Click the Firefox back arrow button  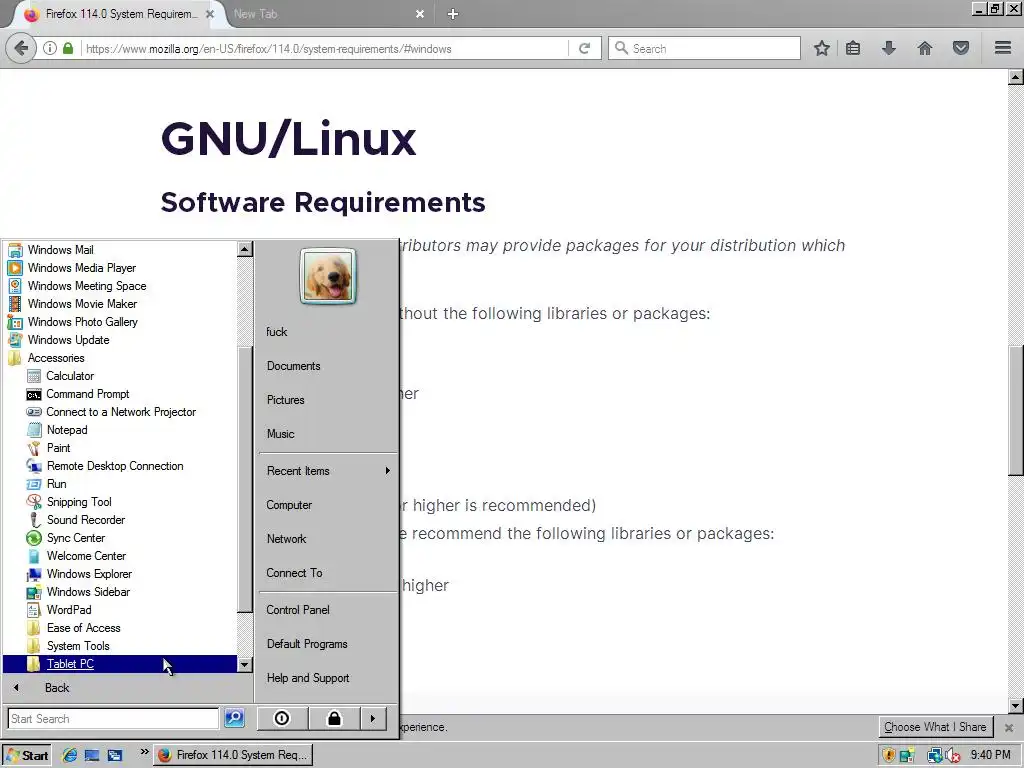[x=21, y=48]
